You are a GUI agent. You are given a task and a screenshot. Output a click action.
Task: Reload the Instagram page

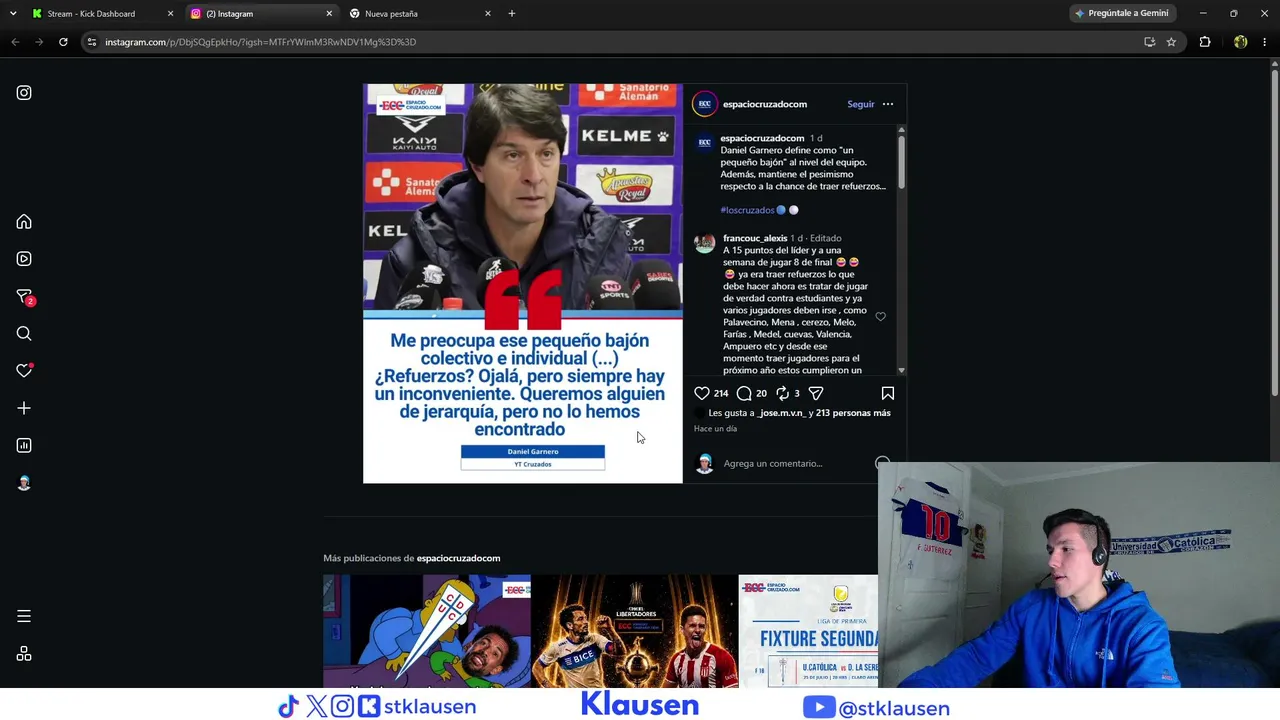point(63,42)
